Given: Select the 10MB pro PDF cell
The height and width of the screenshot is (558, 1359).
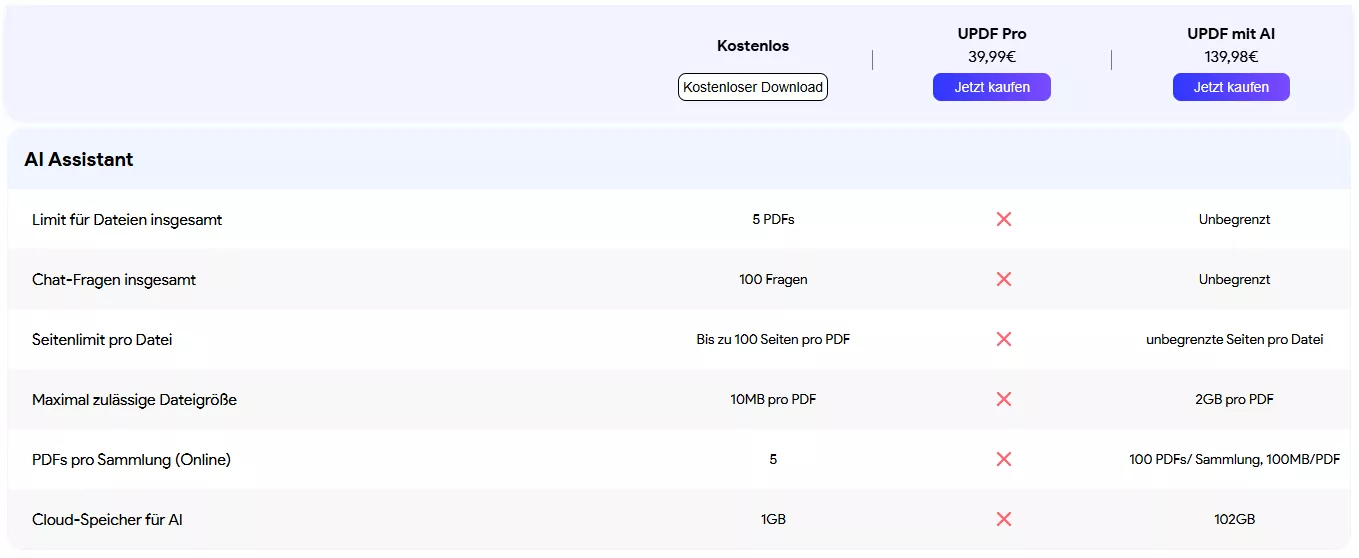Looking at the screenshot, I should tap(773, 399).
